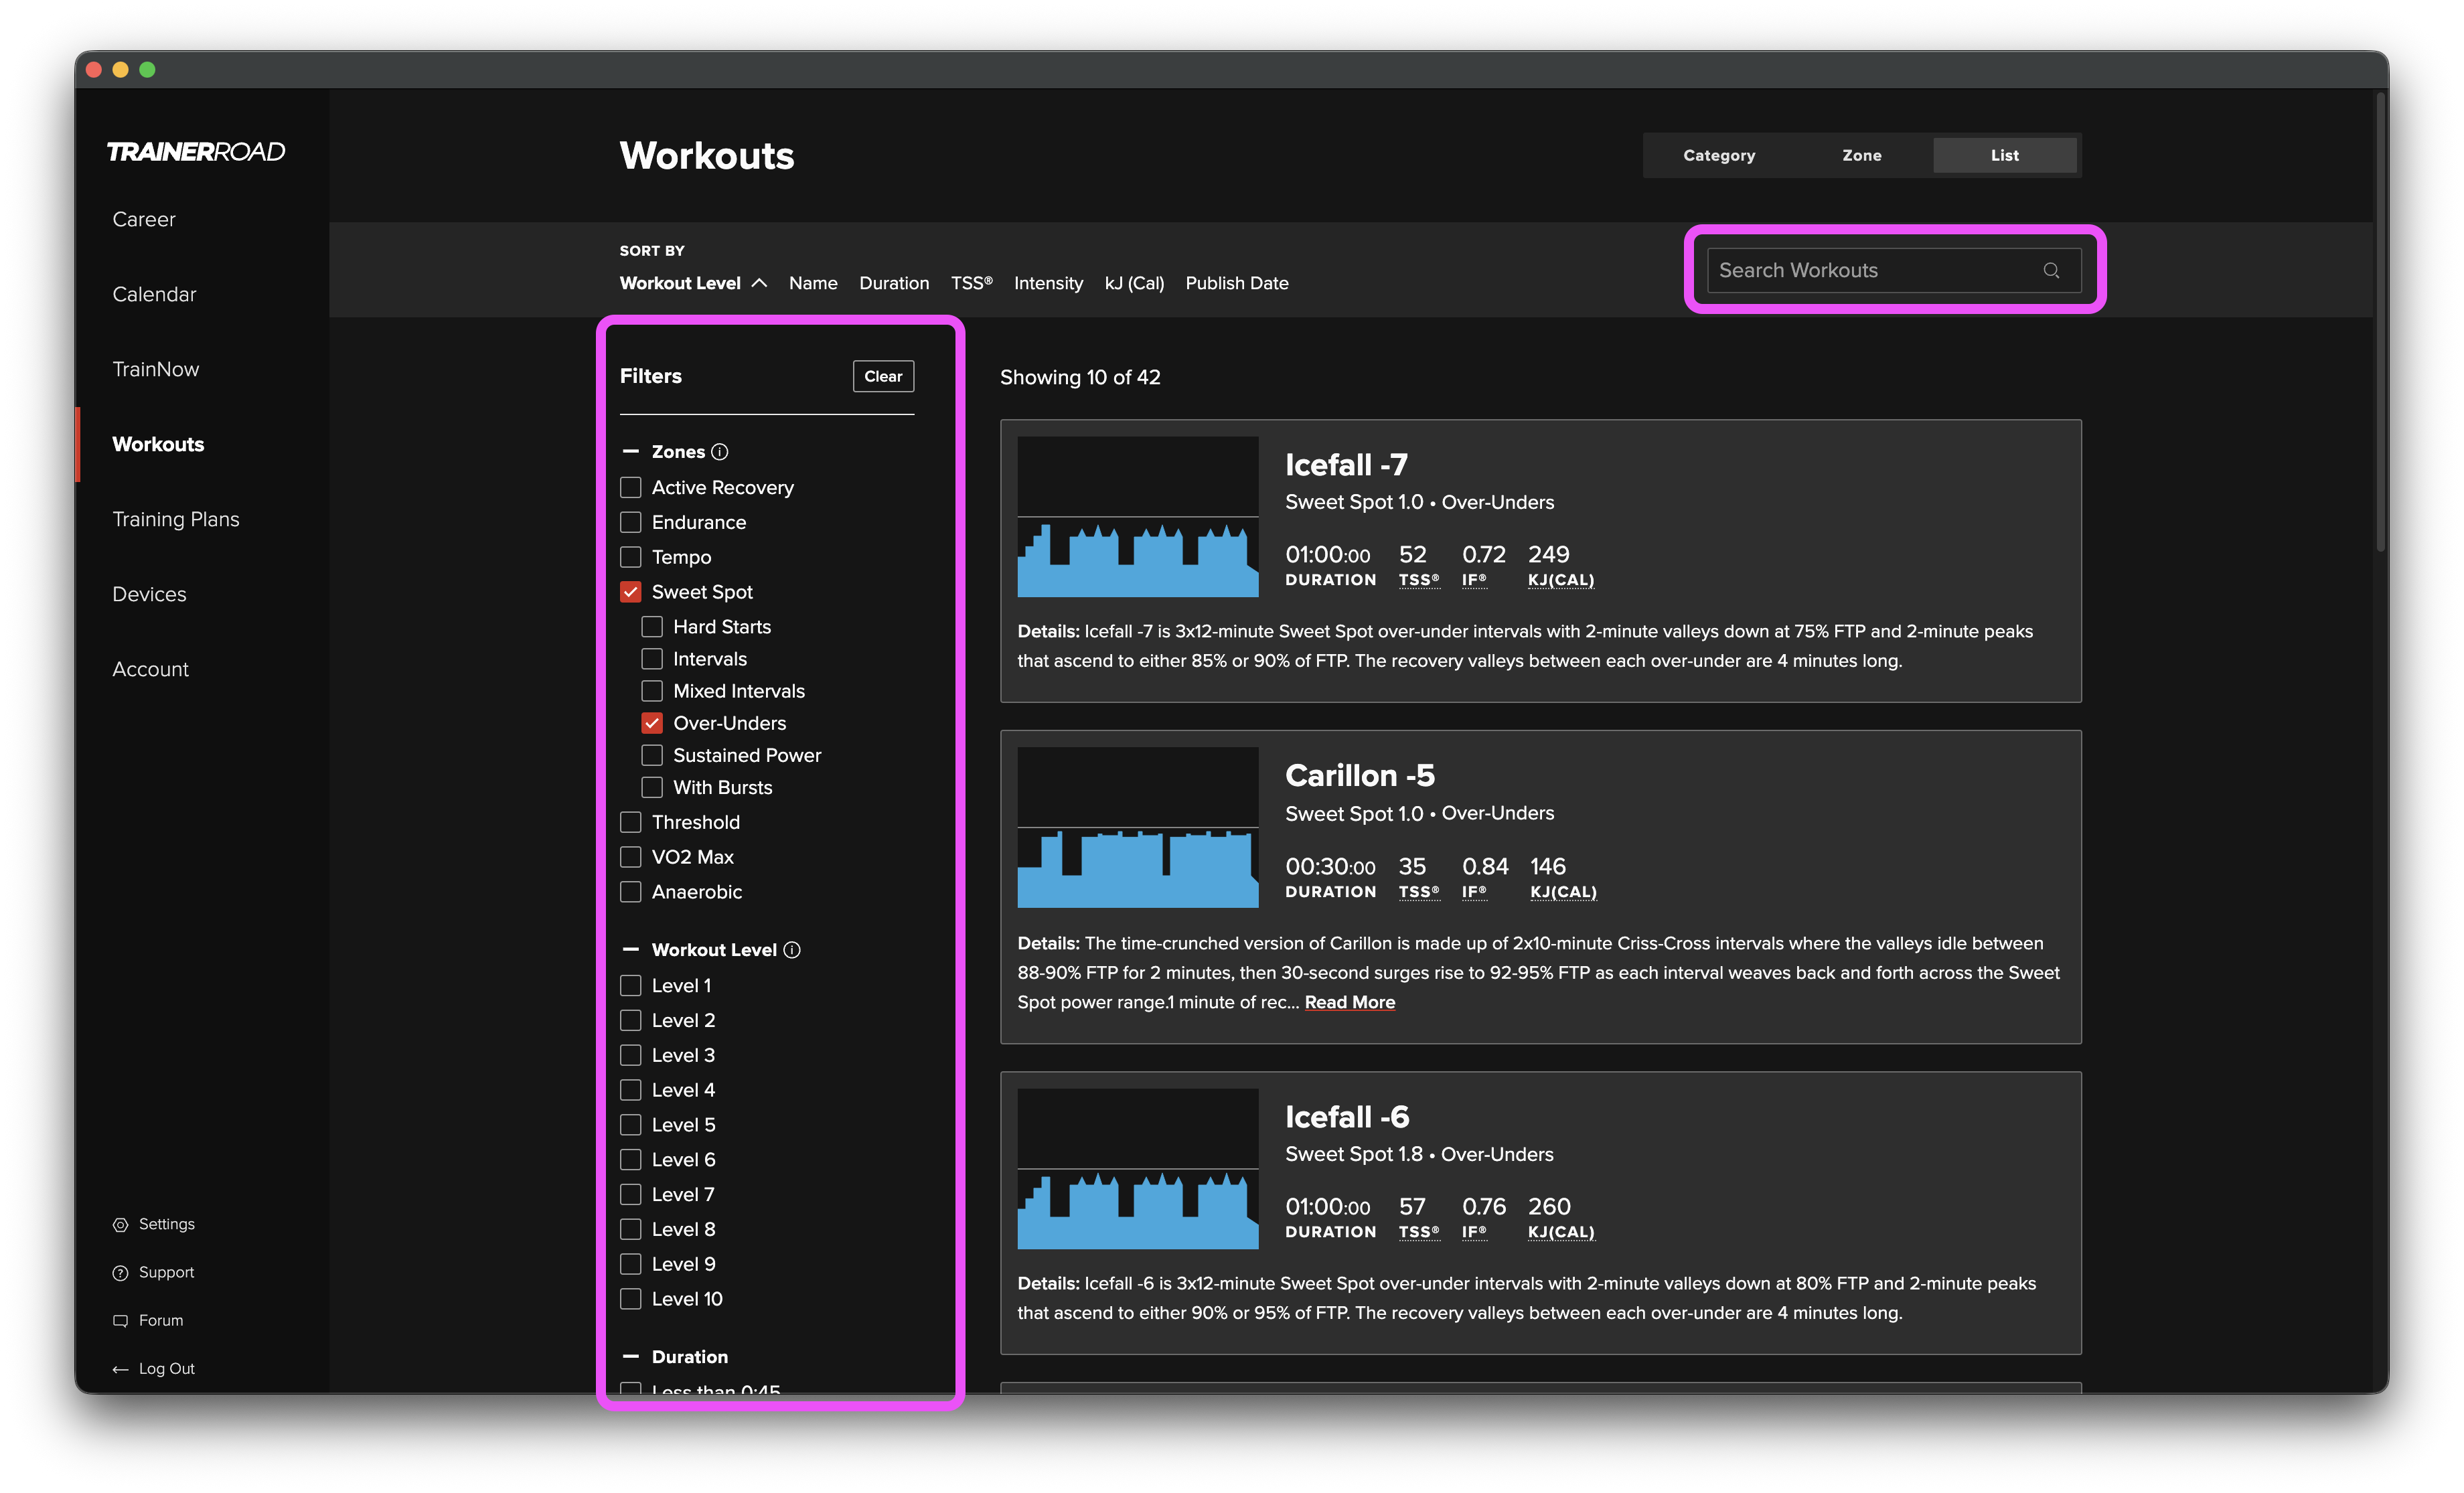2464x1493 pixels.
Task: Click the Settings gear icon
Action: (121, 1225)
